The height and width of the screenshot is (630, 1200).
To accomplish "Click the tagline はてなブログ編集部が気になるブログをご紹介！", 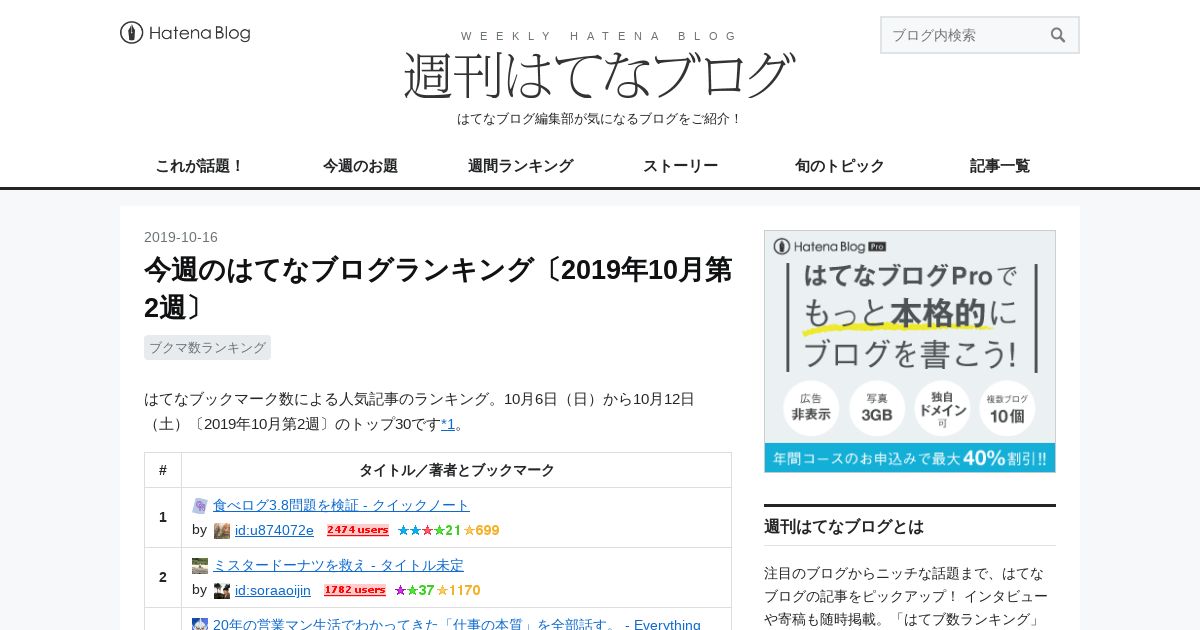I will [x=600, y=118].
